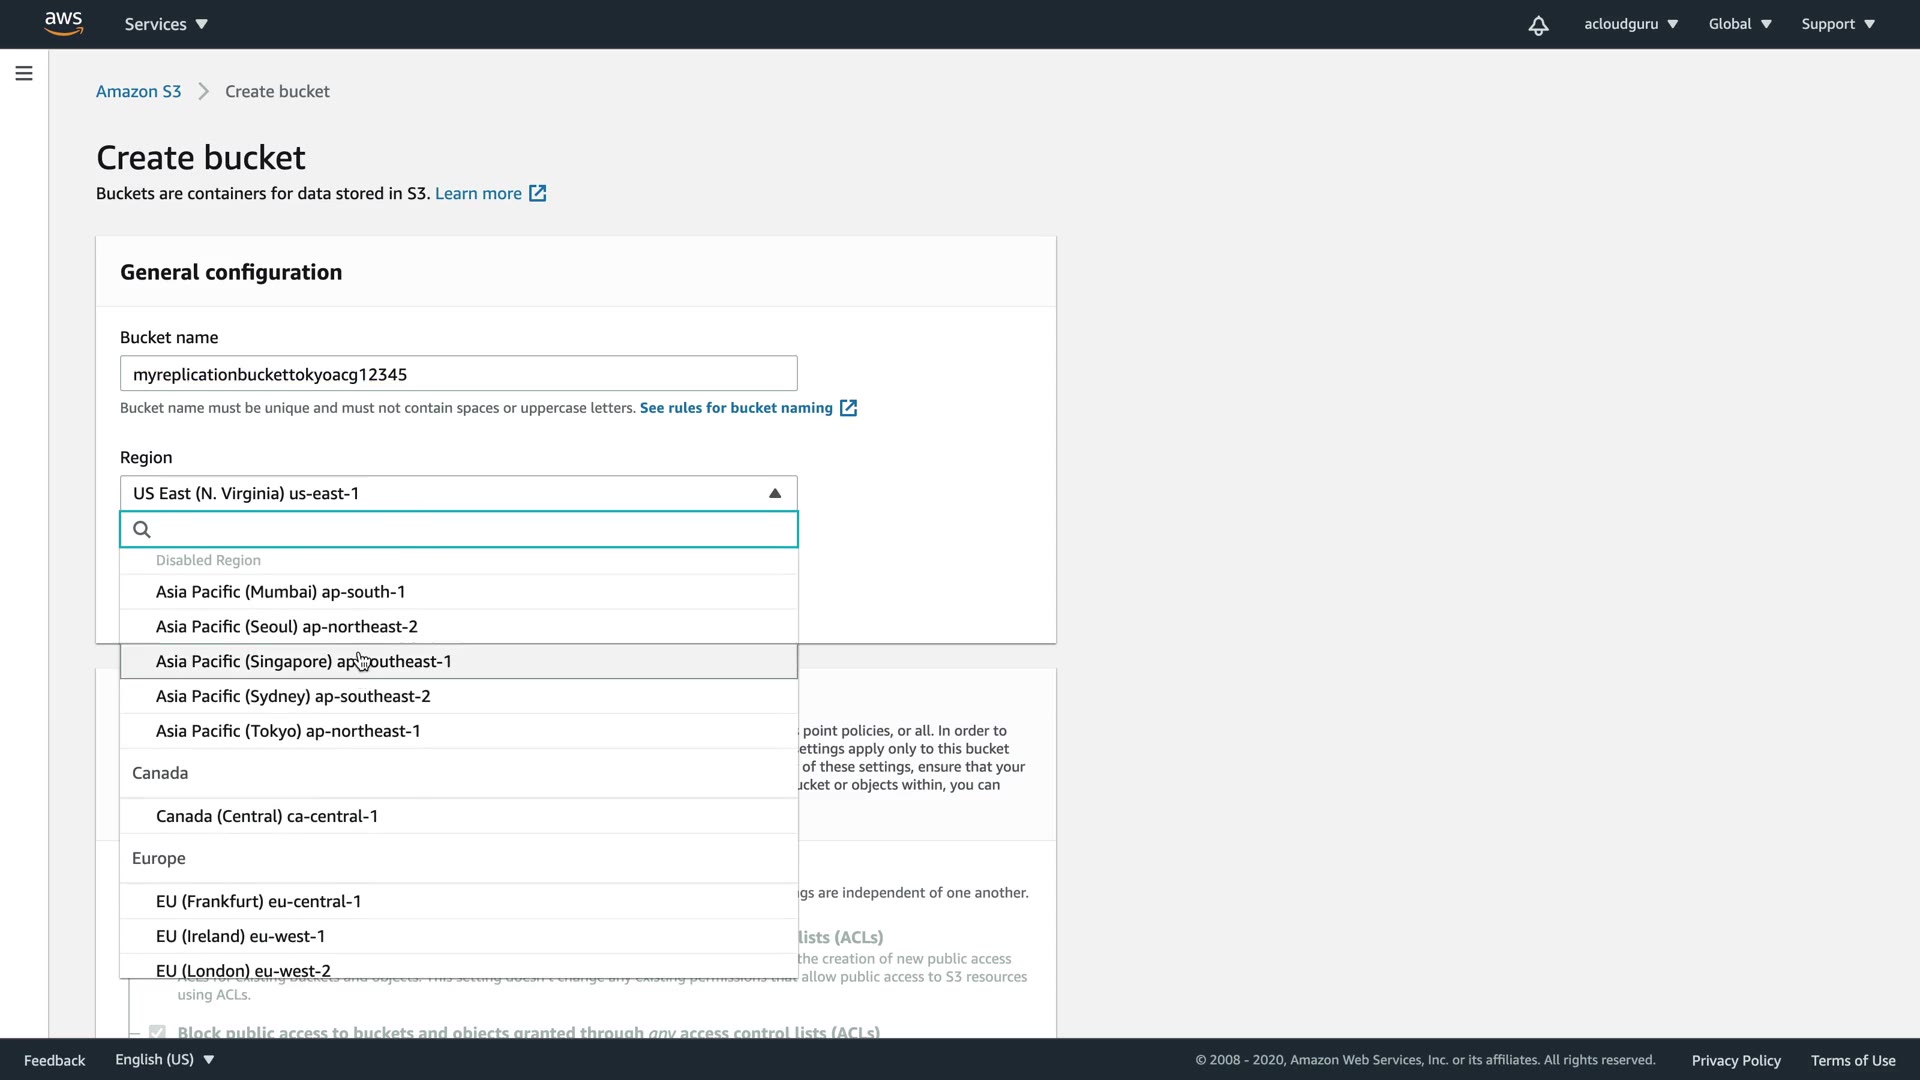Go to Amazon S3 breadcrumb link
This screenshot has height=1080, width=1920.
[138, 92]
